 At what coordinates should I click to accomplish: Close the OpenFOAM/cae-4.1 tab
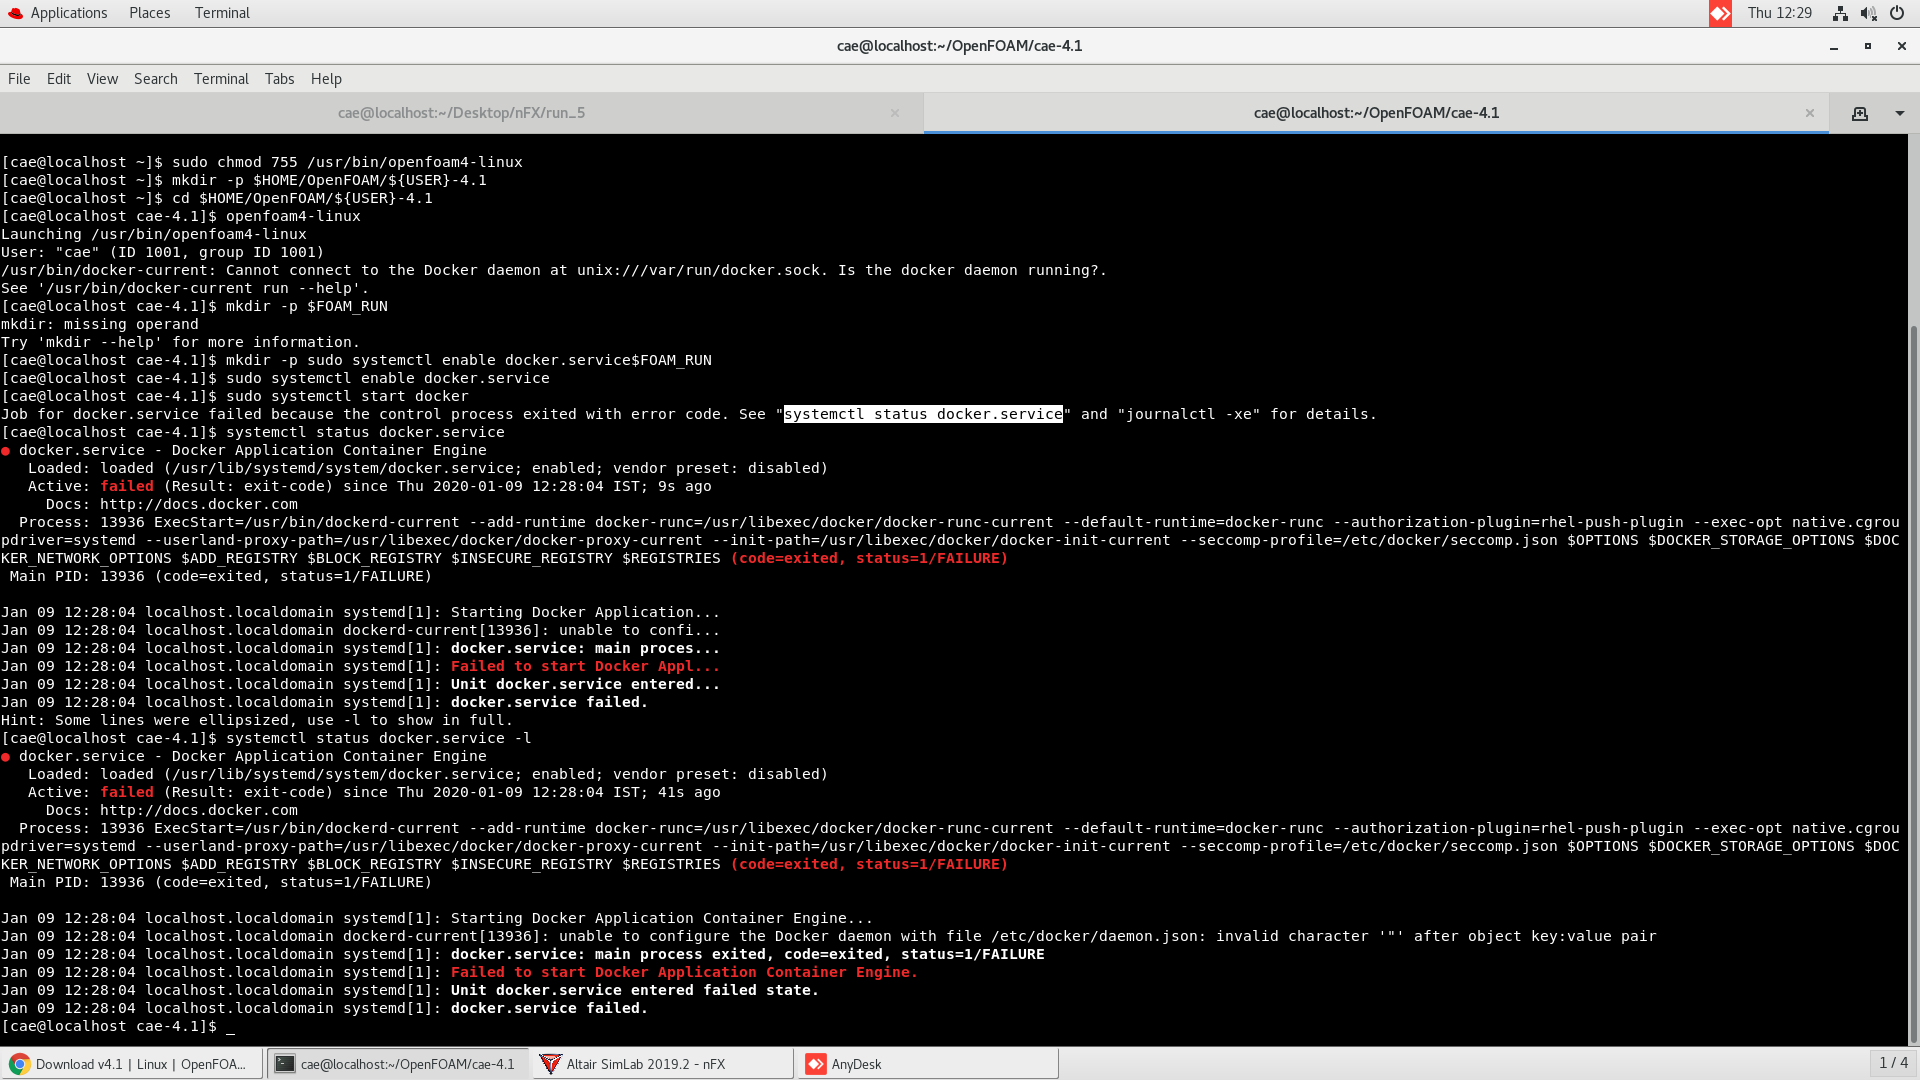(1810, 113)
